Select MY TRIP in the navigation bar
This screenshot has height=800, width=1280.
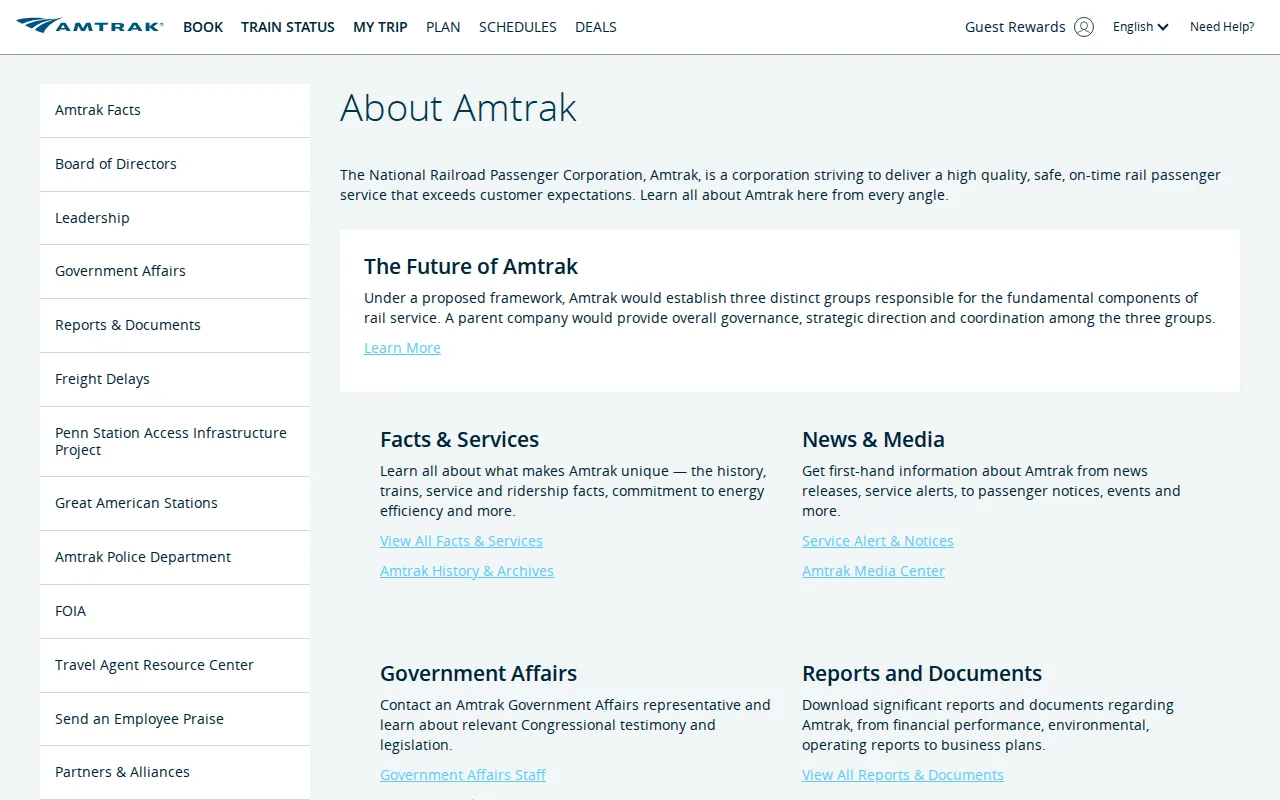(380, 27)
